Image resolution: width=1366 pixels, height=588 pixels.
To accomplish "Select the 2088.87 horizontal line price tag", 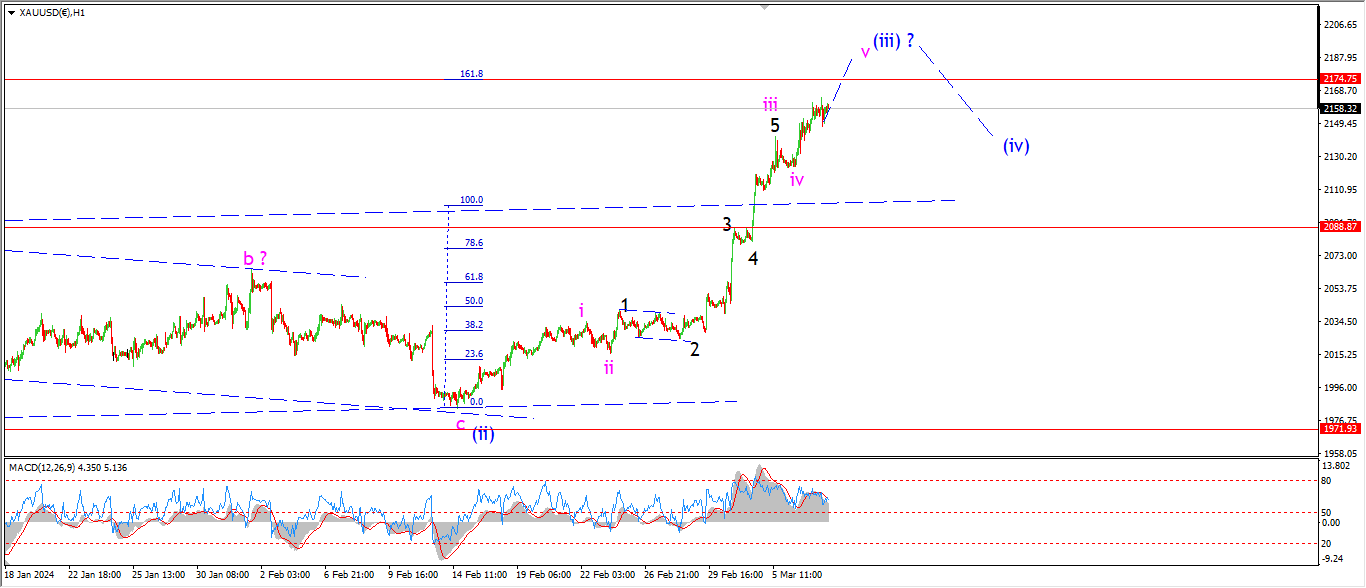I will click(1339, 227).
